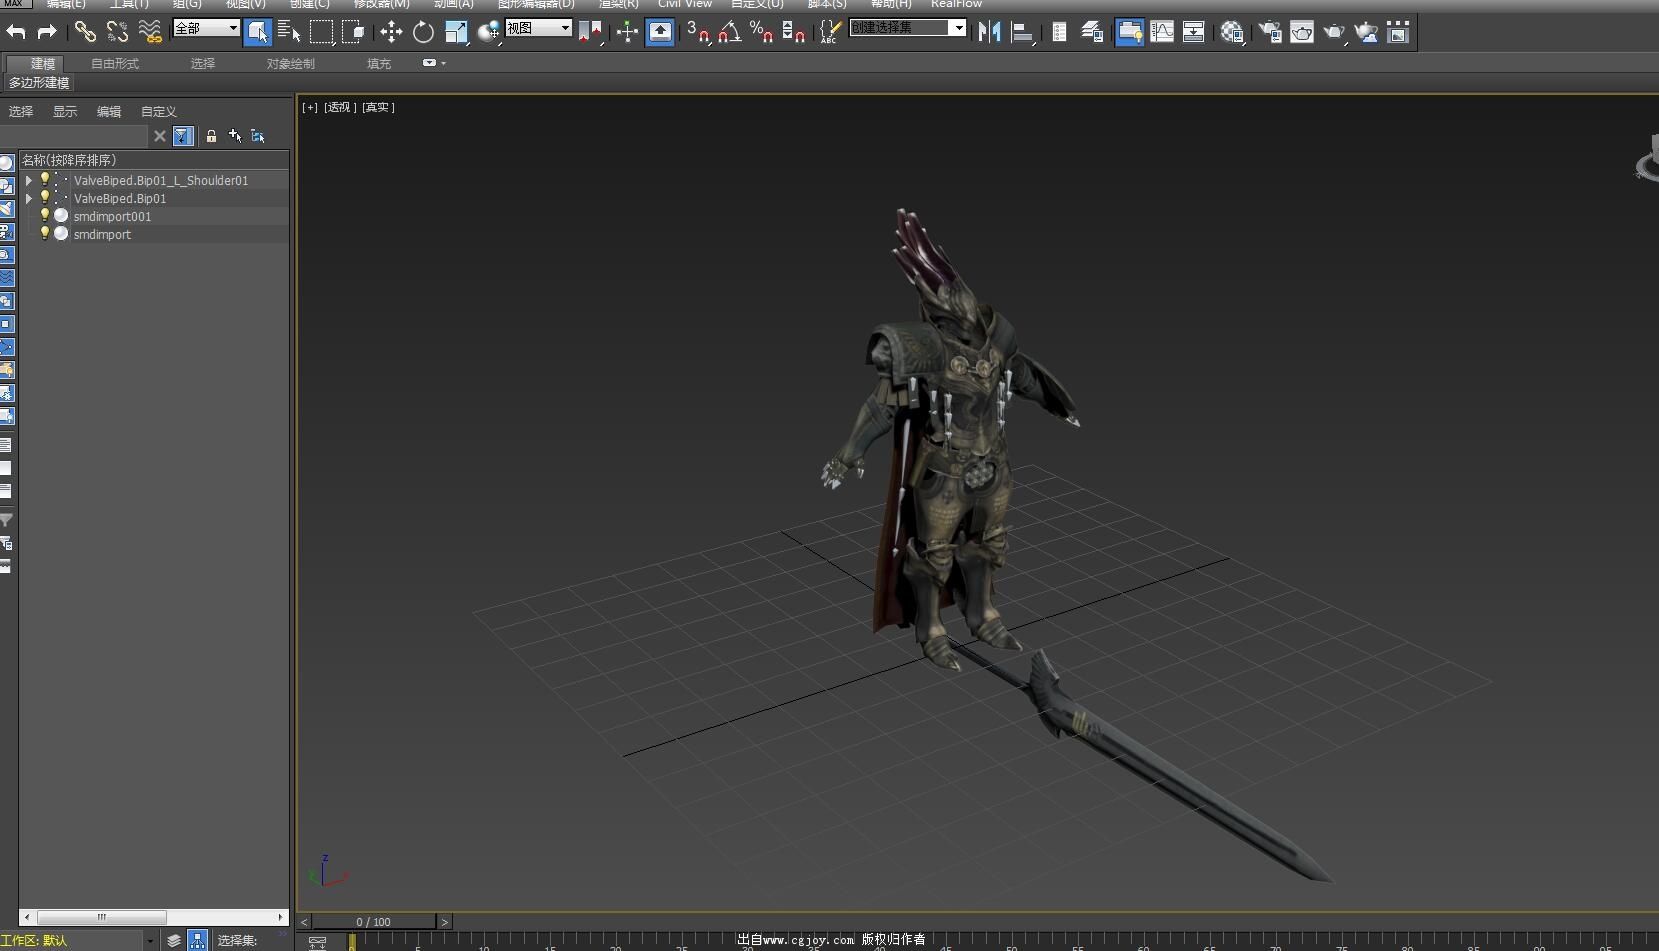Click the Align tool icon

coord(1021,32)
